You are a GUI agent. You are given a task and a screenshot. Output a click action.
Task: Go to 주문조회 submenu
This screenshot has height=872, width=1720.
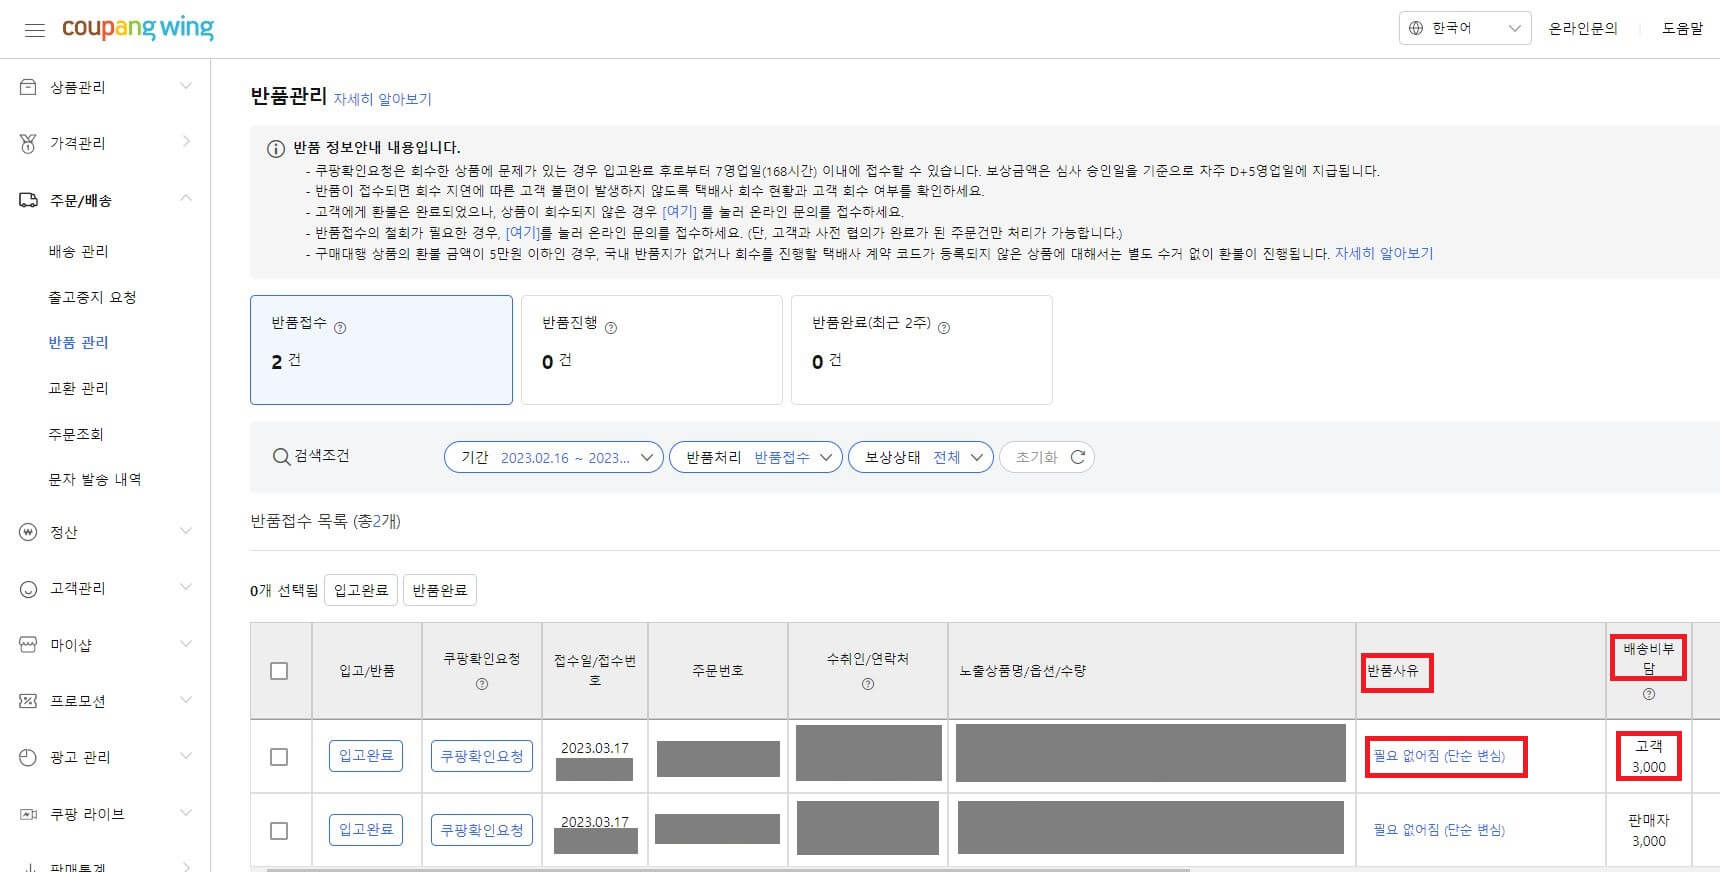tap(76, 434)
